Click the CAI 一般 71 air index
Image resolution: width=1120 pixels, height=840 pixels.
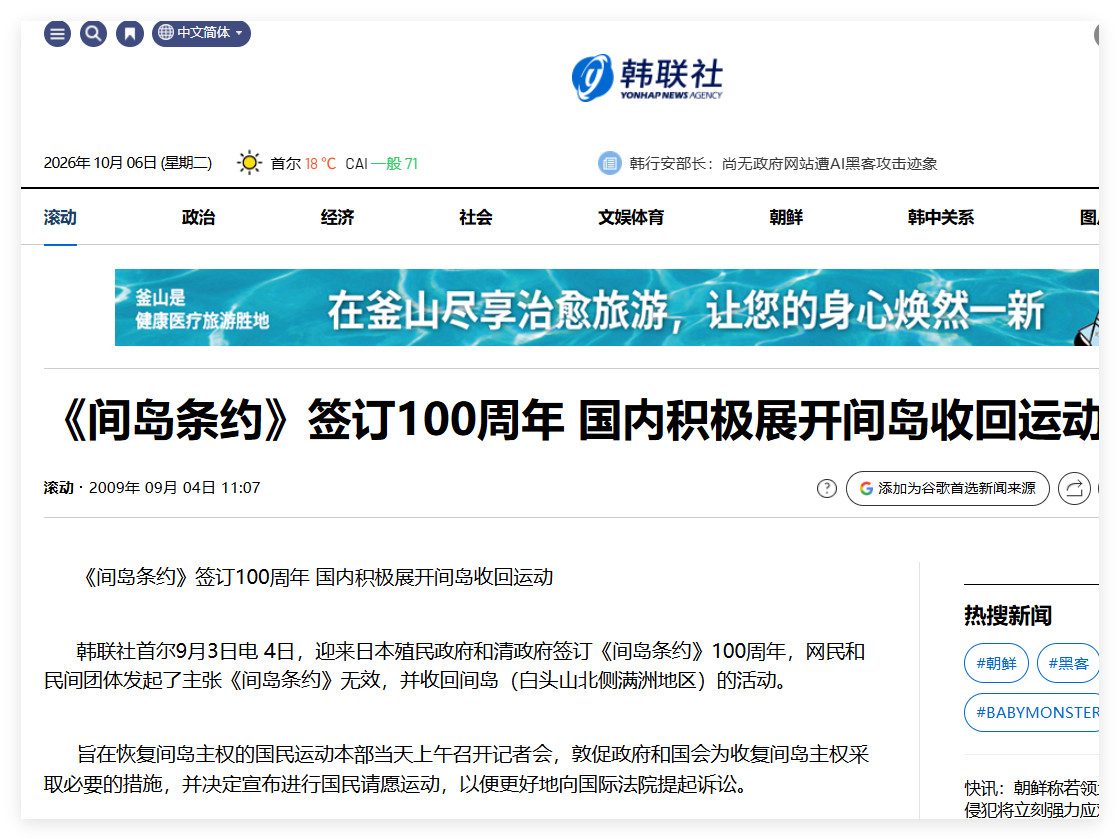click(x=381, y=164)
